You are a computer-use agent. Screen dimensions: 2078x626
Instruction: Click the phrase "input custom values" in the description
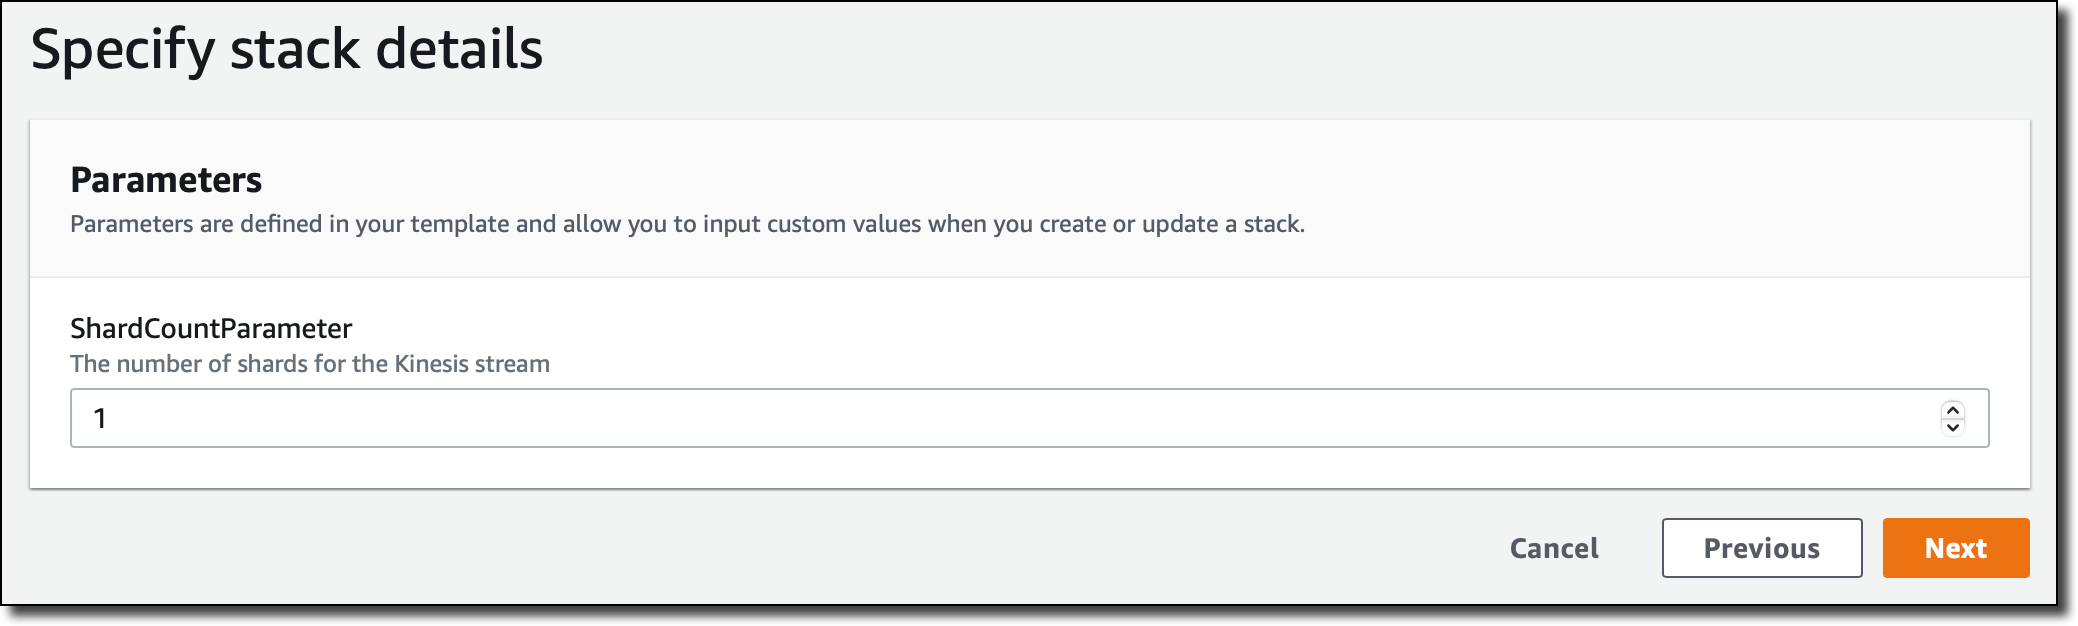tap(811, 224)
